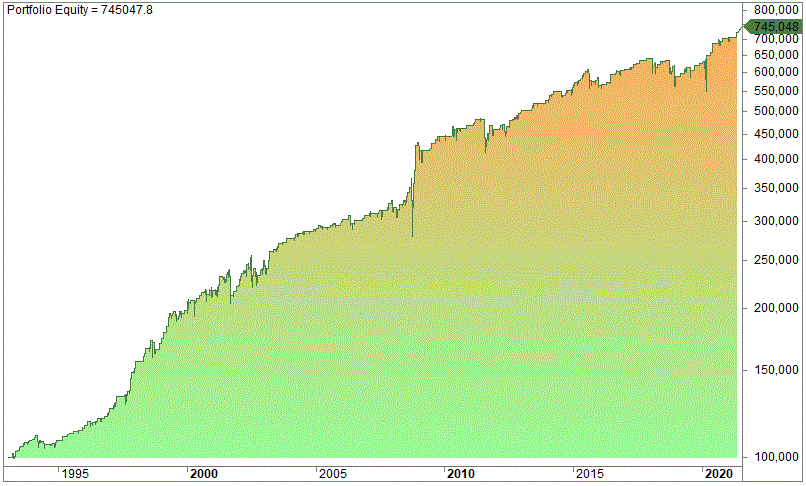806x486 pixels.
Task: Click the 200,000 y-axis label
Action: (x=776, y=308)
